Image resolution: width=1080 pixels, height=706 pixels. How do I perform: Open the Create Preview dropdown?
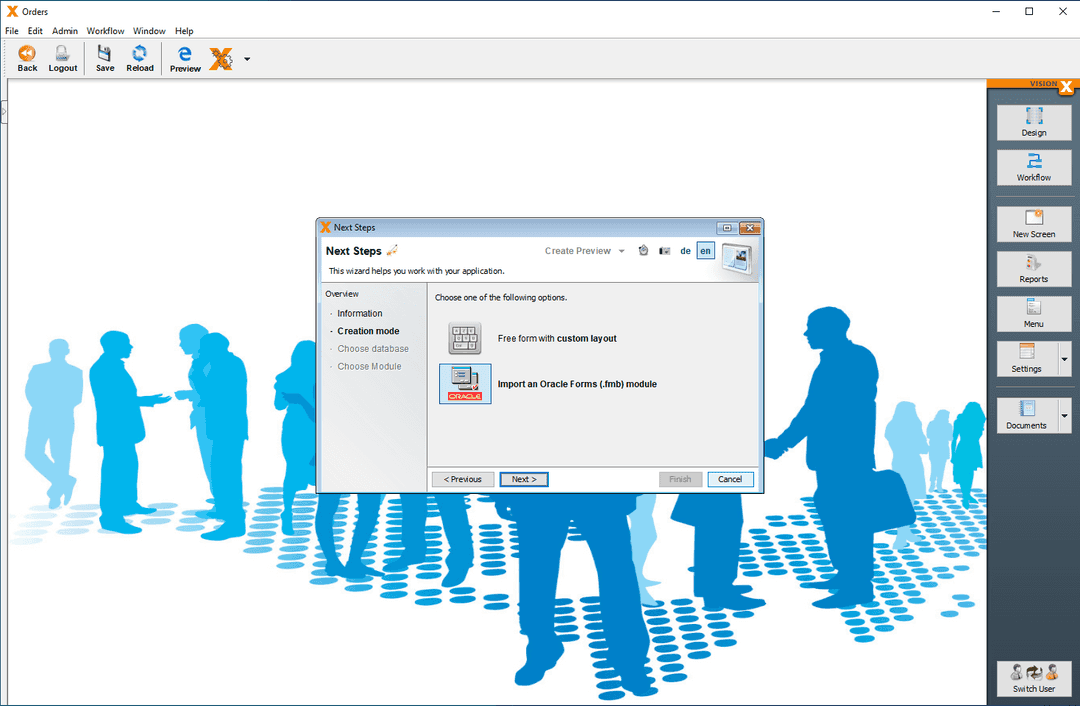pyautogui.click(x=584, y=251)
